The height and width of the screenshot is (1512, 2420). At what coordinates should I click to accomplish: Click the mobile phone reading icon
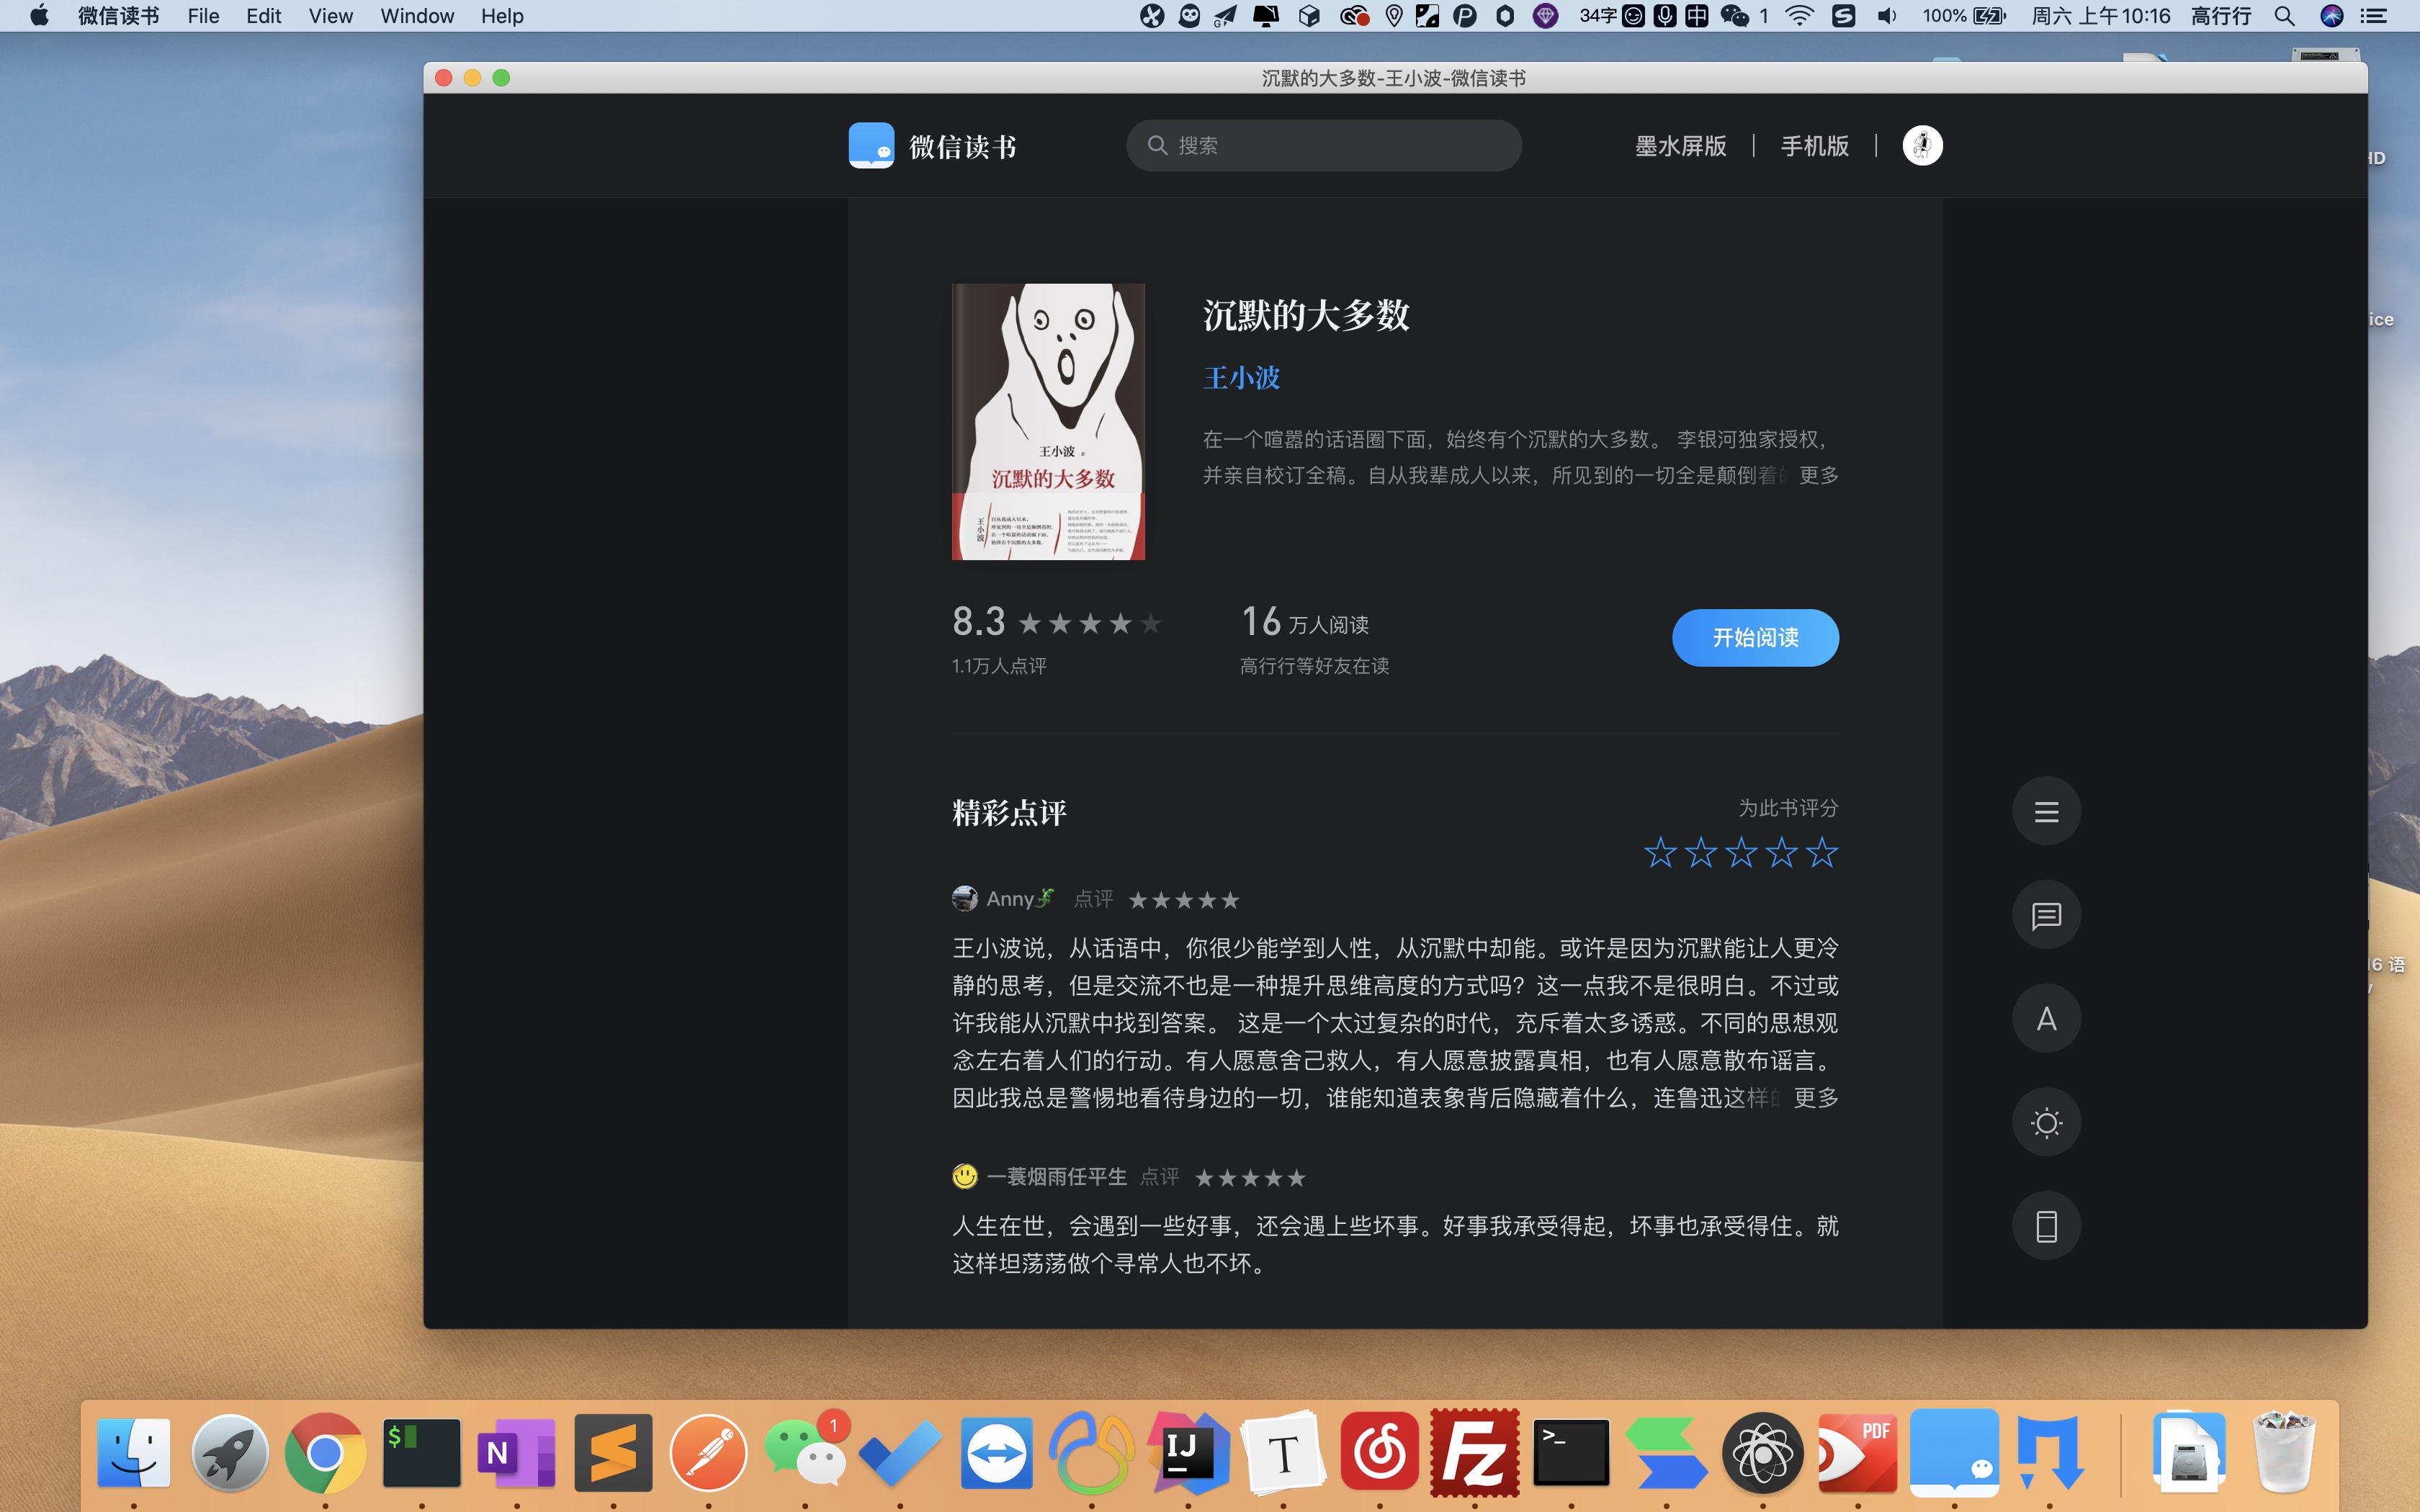2046,1226
